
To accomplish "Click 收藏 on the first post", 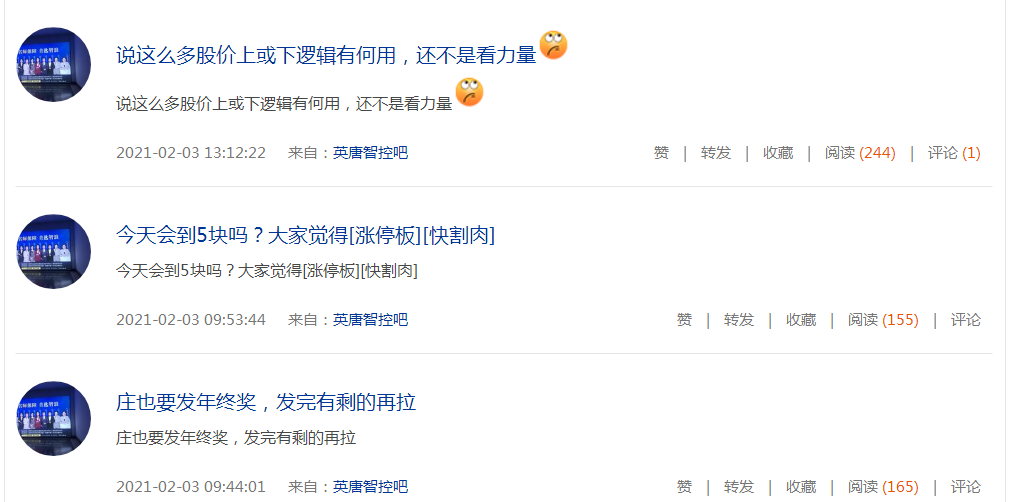I will [778, 153].
